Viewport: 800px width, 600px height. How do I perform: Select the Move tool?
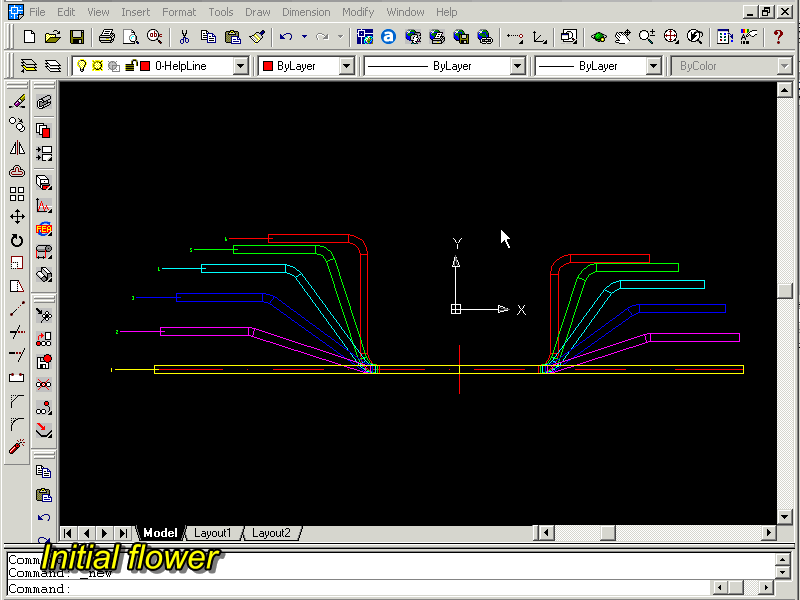click(17, 217)
